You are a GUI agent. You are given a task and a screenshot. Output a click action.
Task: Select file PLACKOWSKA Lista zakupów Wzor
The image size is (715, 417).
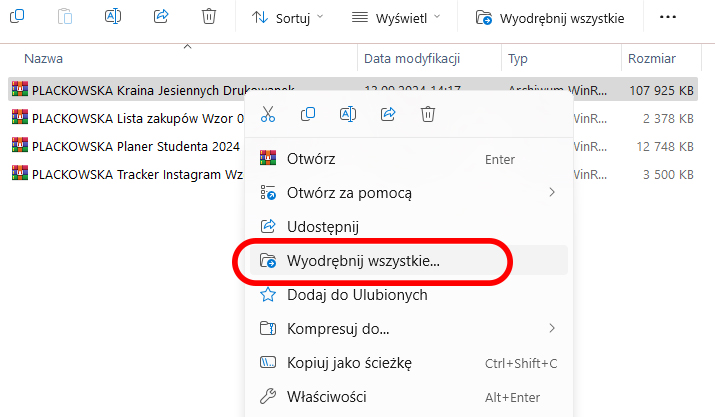138,119
